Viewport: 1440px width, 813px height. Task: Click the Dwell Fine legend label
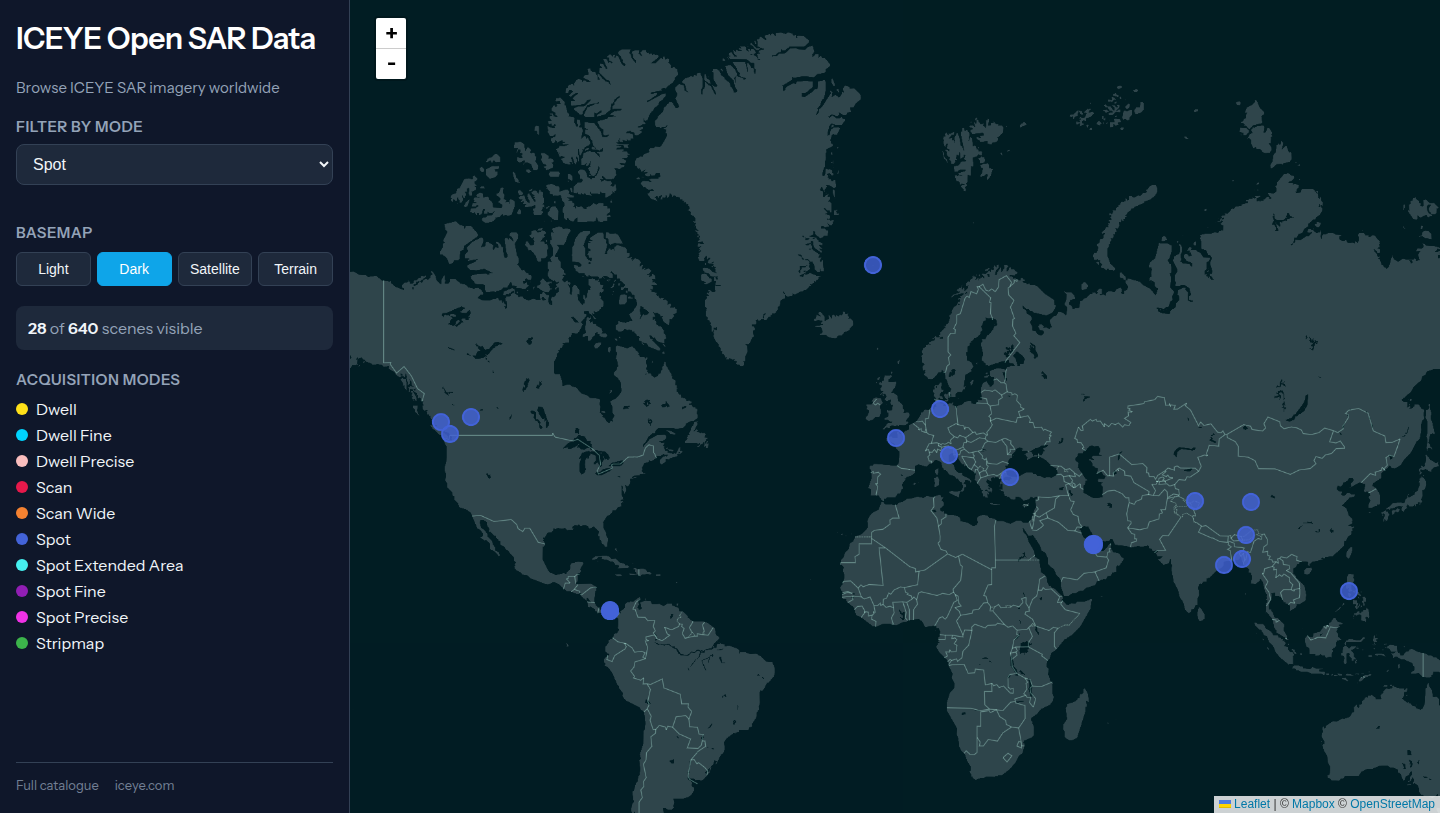pos(74,436)
